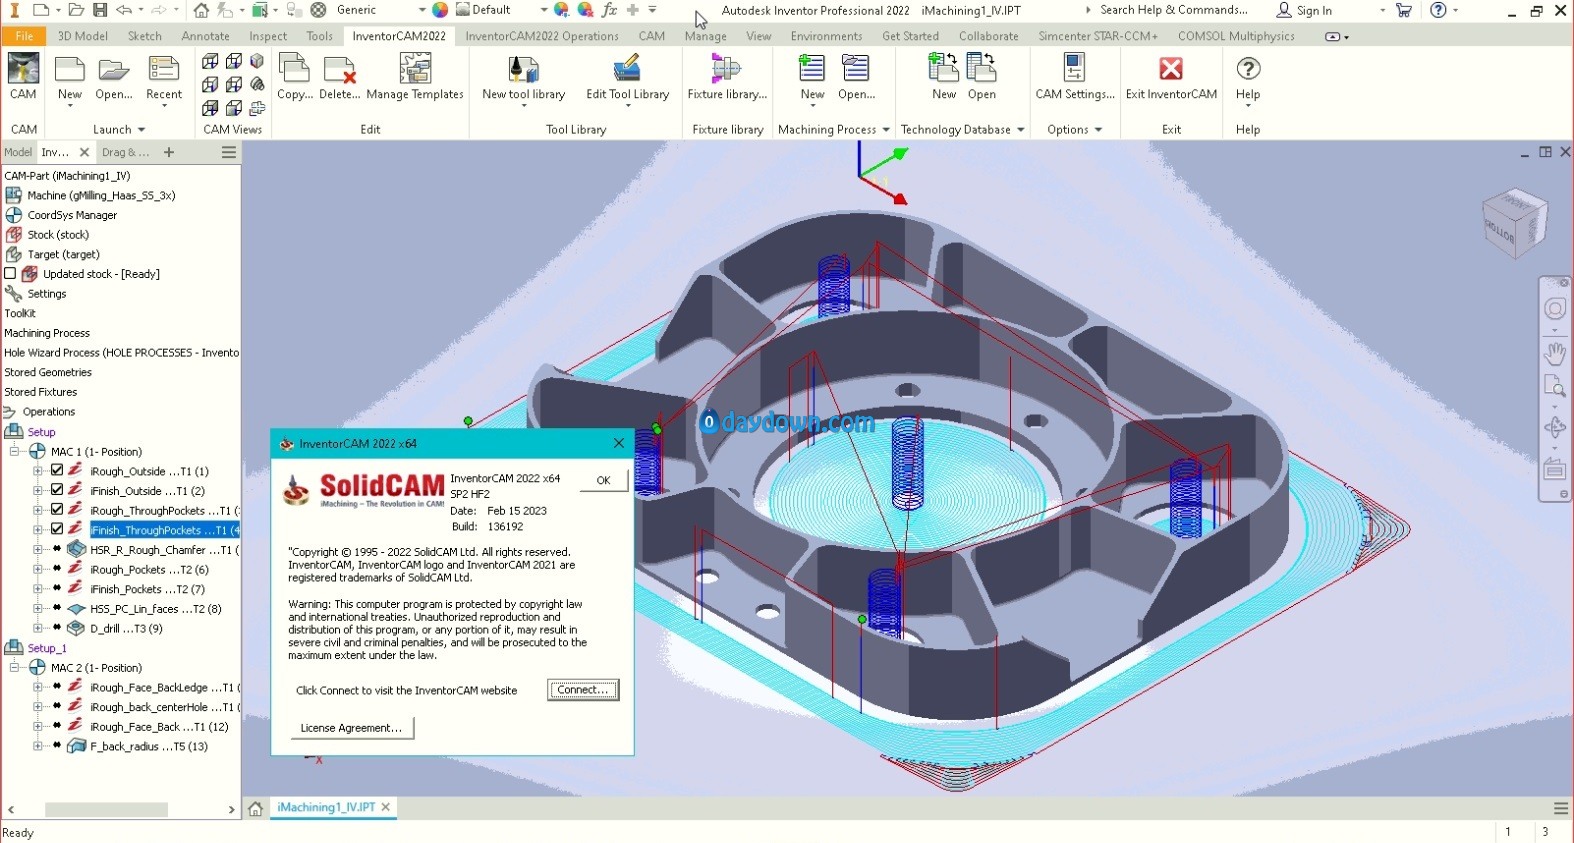
Task: Expand the iRough_Pockets operation node
Action: click(x=38, y=569)
